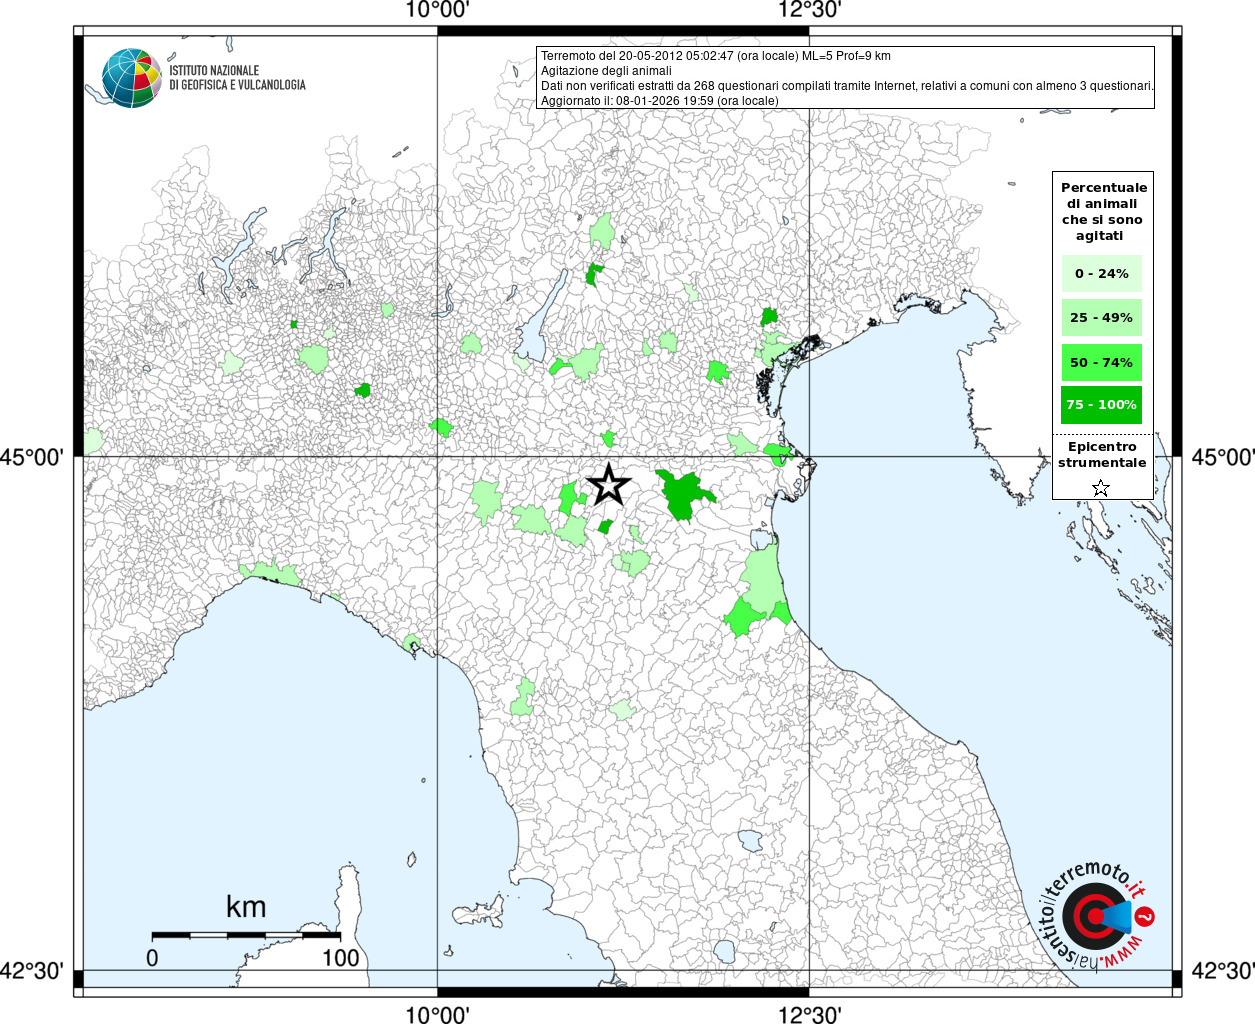This screenshot has width=1255, height=1024.
Task: Click the INGV globe logo
Action: (131, 78)
